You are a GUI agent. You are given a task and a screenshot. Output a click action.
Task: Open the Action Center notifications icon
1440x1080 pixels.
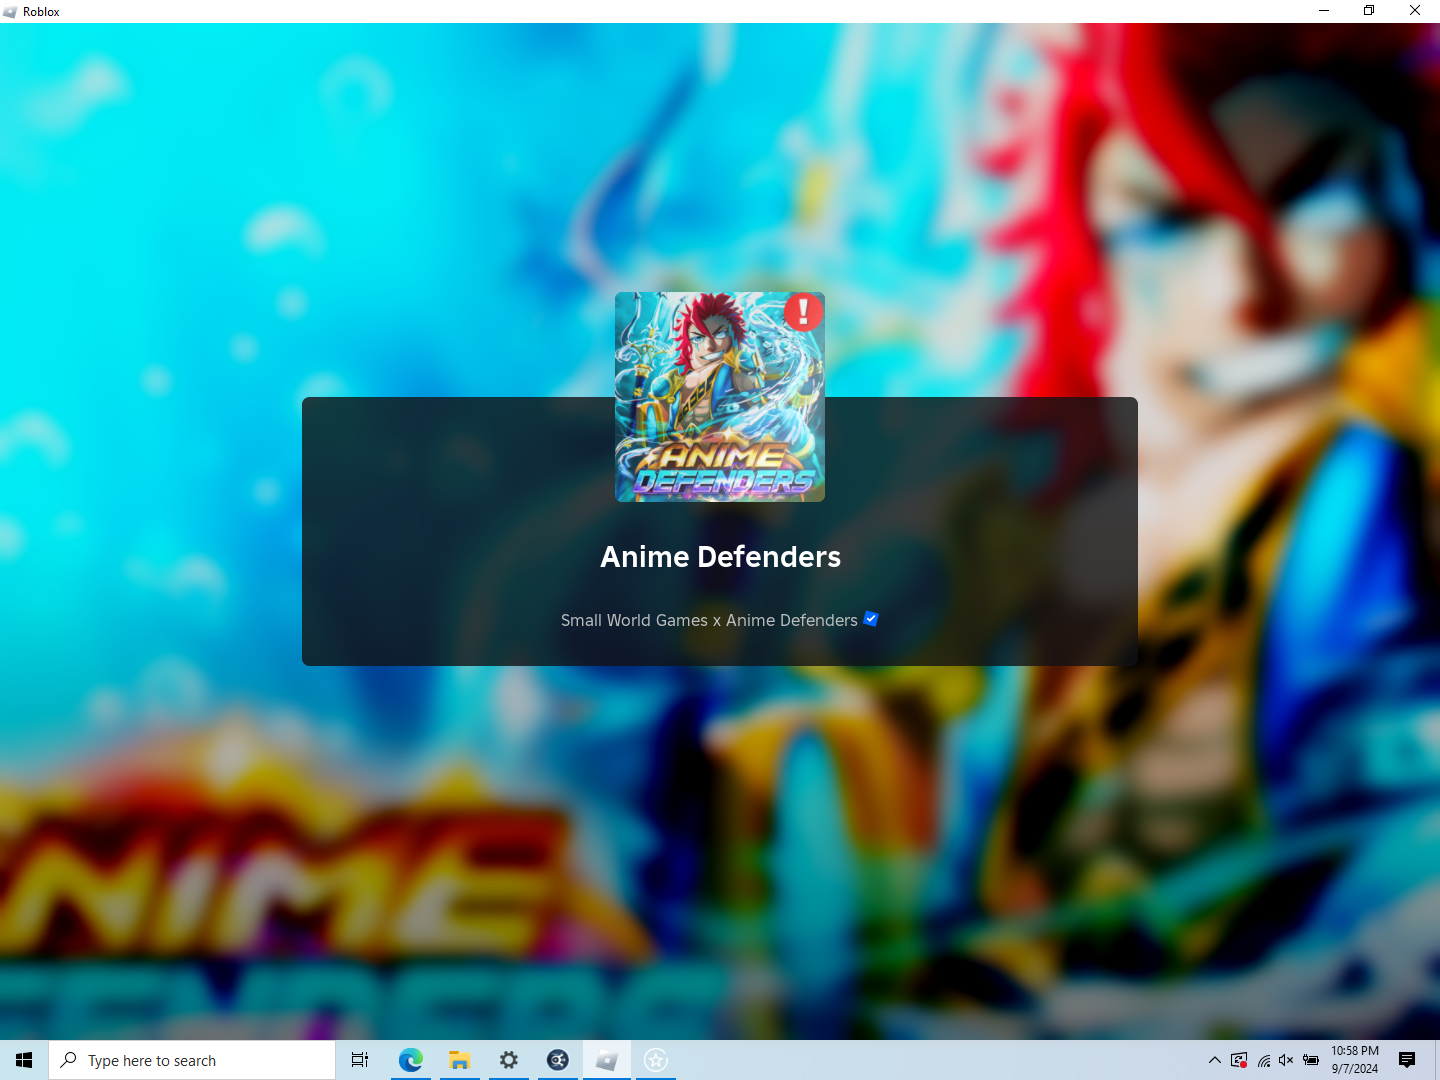click(1407, 1060)
